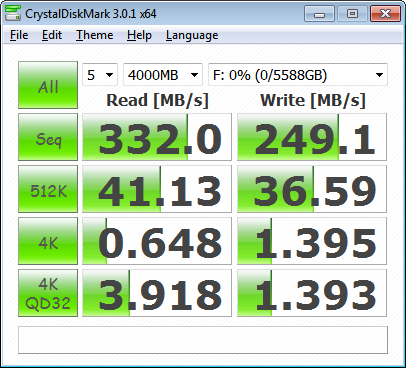
Task: Run all benchmarks with All button
Action: coord(48,85)
